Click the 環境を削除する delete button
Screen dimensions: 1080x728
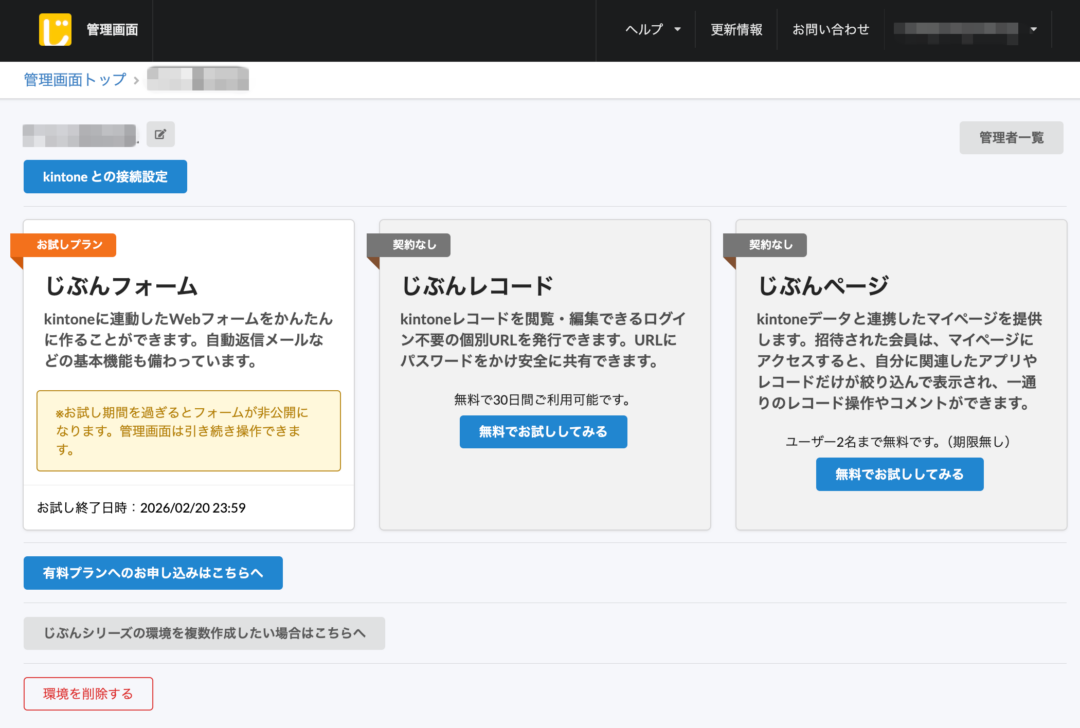coord(88,693)
